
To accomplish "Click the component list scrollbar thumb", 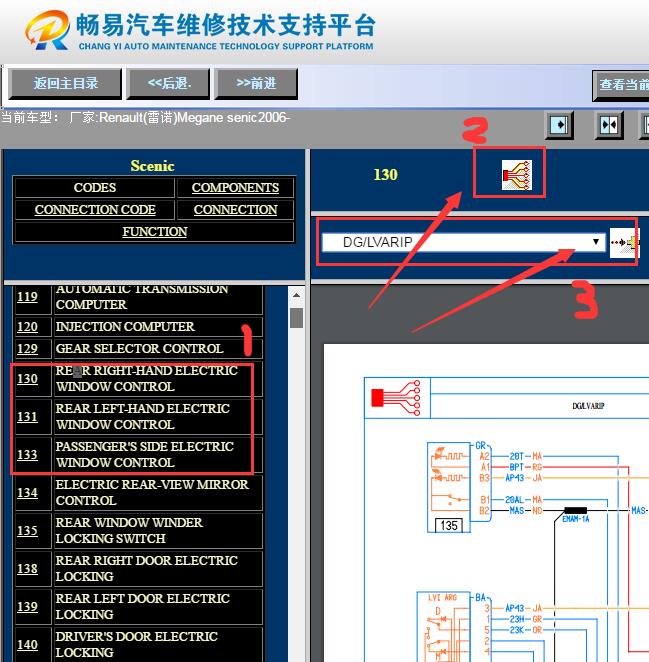I will click(x=296, y=318).
